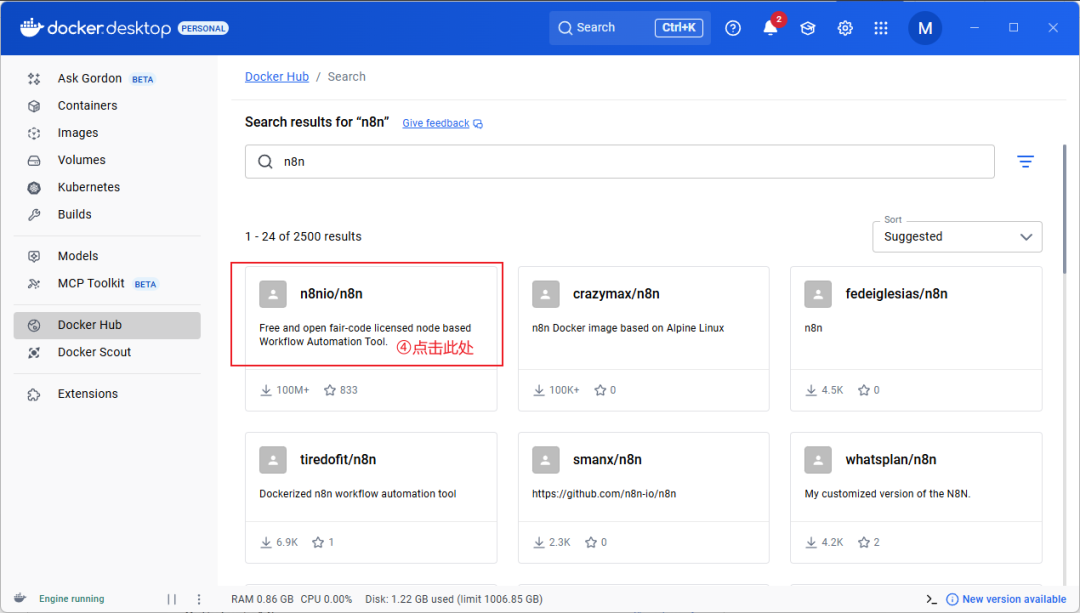Screen dimensions: 1080x613
Task: Click the Disk usage status text
Action: [454, 599]
